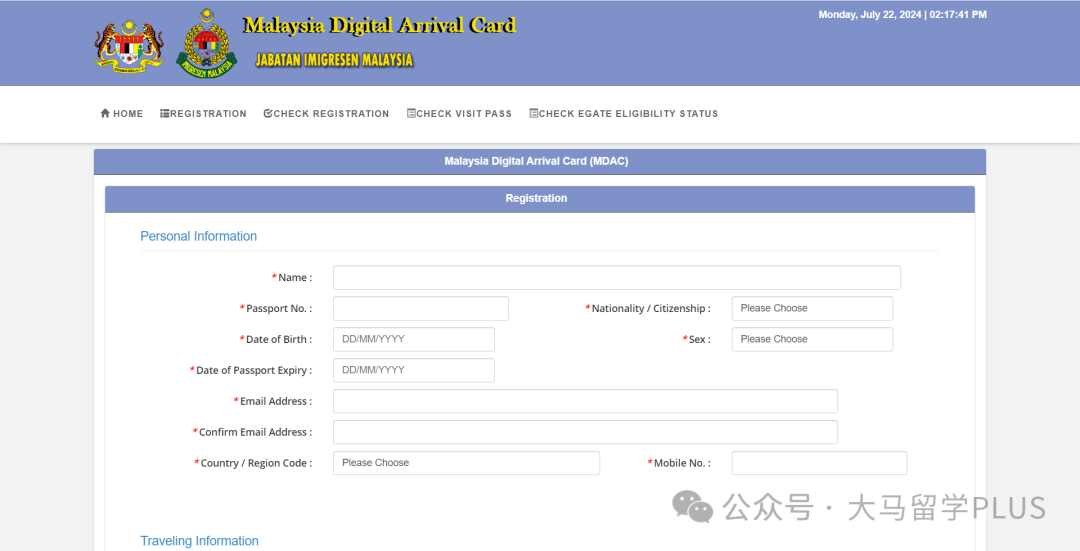Click the Registration panel header
Image resolution: width=1080 pixels, height=551 pixels.
coord(540,199)
